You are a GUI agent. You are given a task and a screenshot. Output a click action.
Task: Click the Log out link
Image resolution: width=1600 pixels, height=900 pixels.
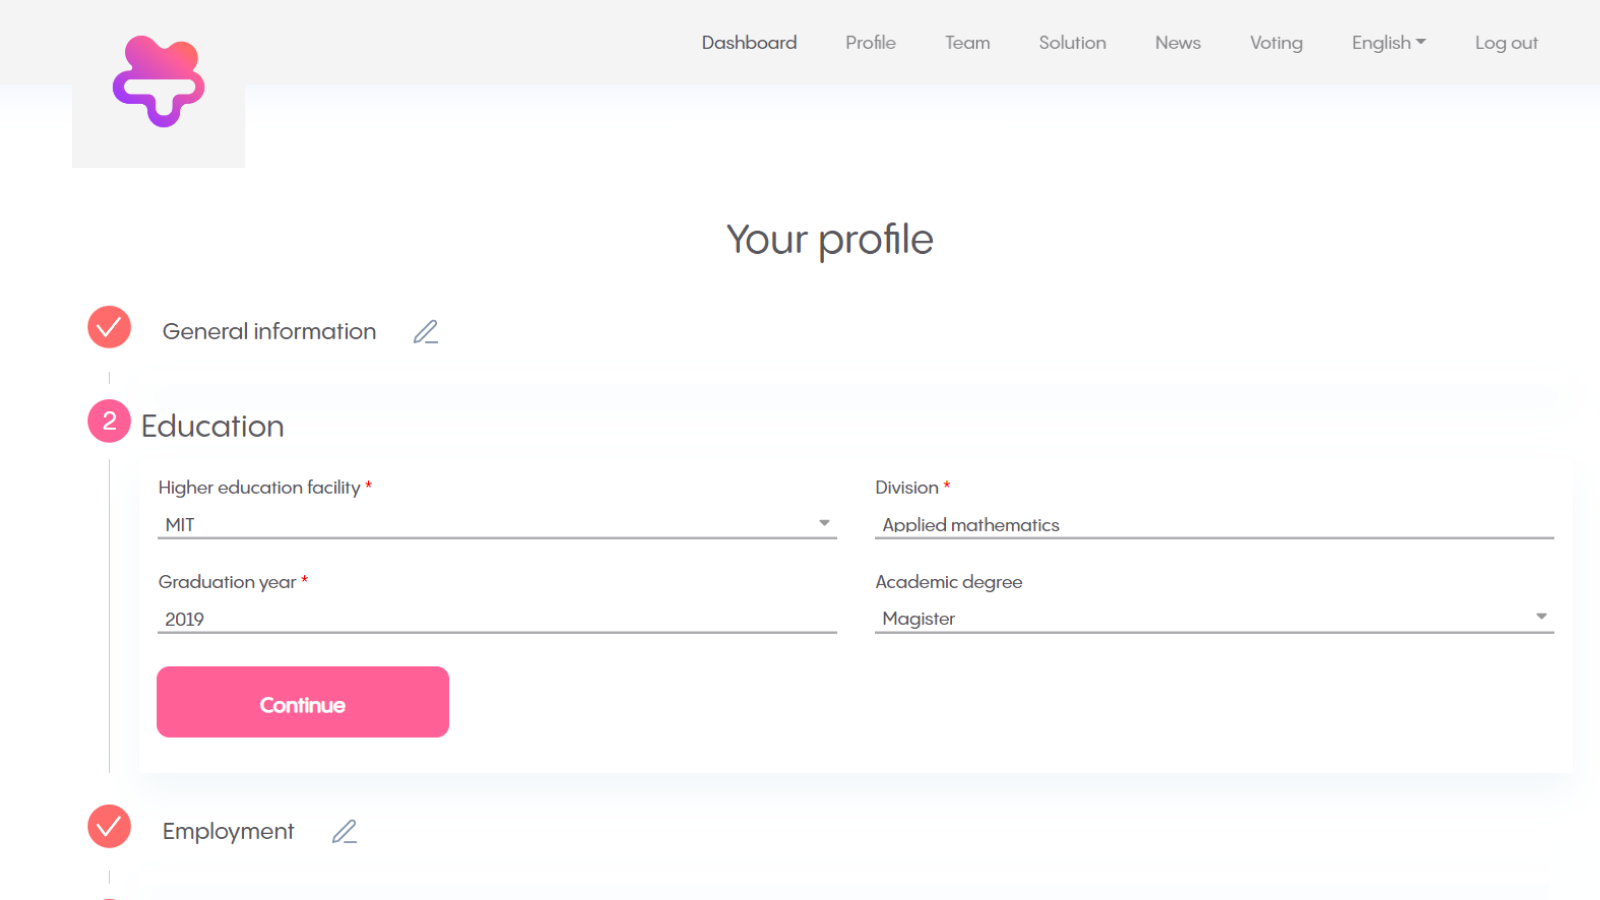[x=1506, y=43]
